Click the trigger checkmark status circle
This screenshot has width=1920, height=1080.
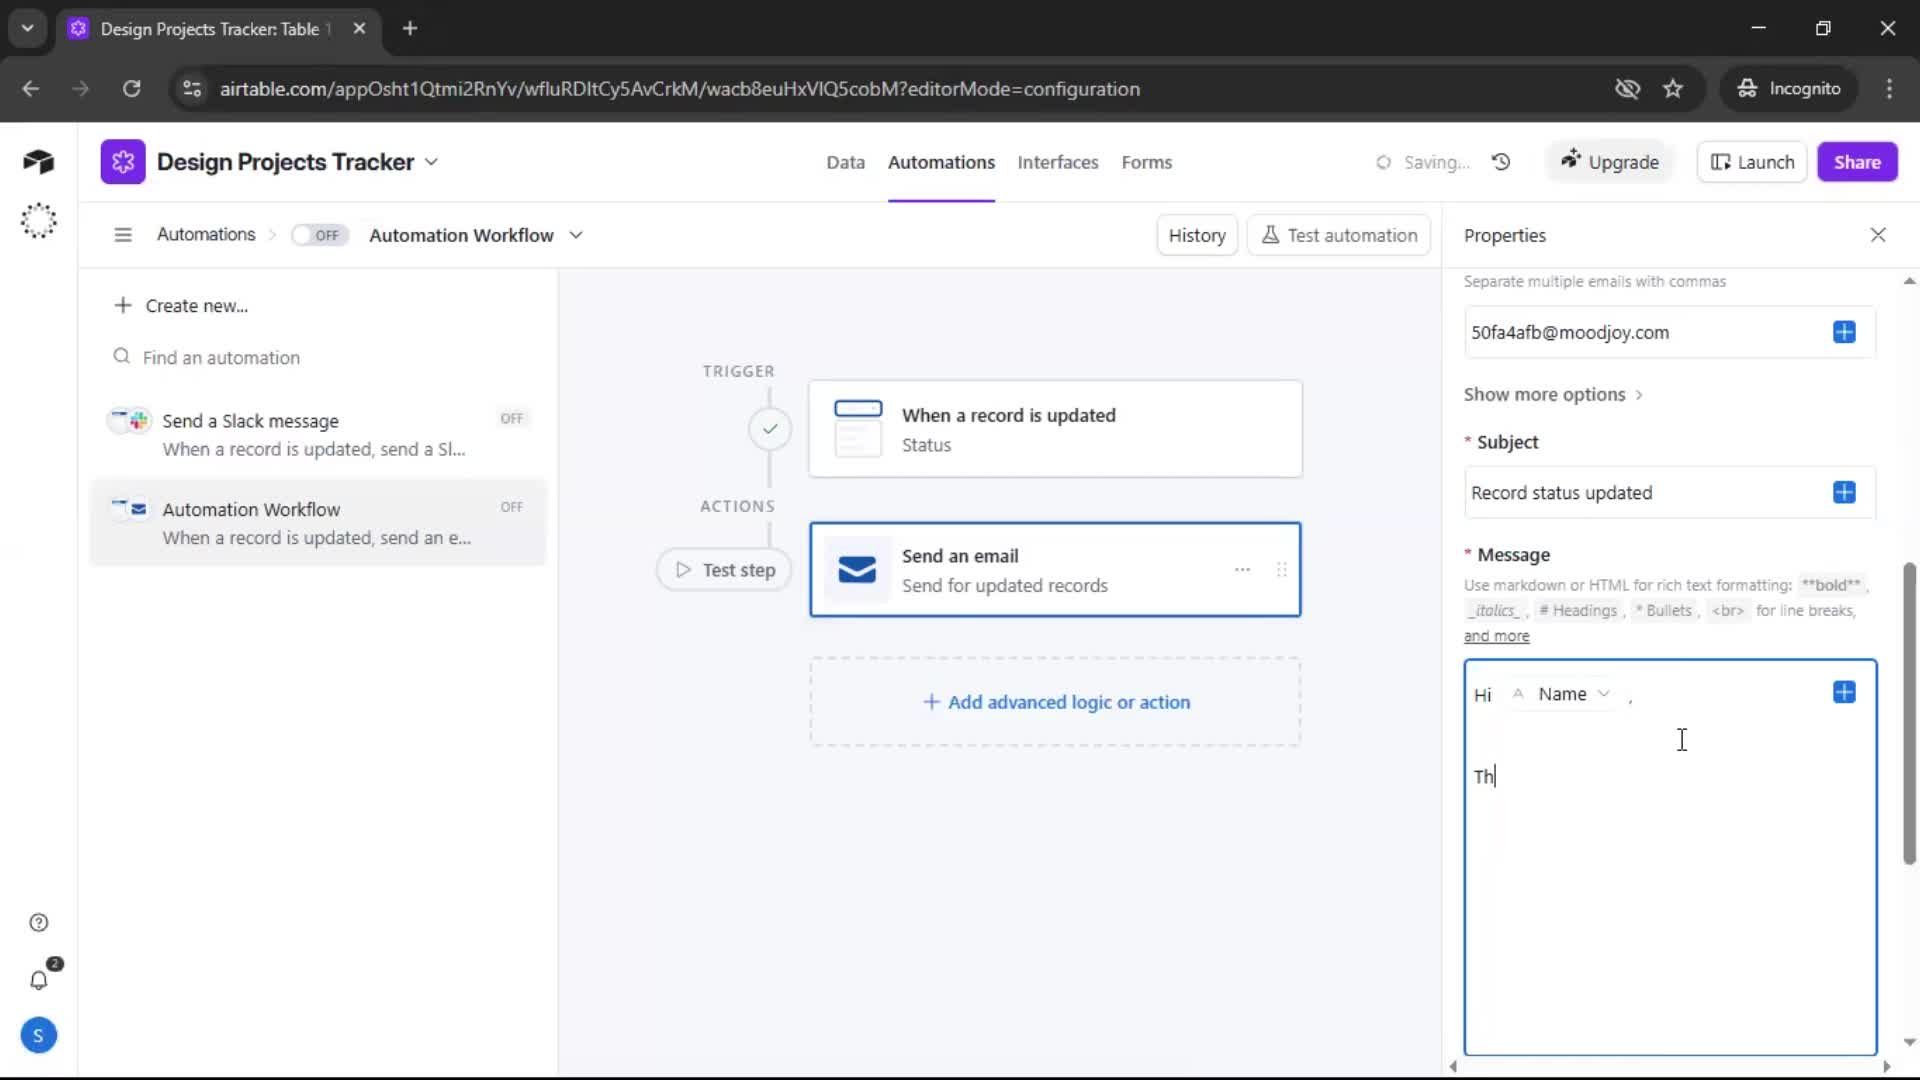(770, 429)
